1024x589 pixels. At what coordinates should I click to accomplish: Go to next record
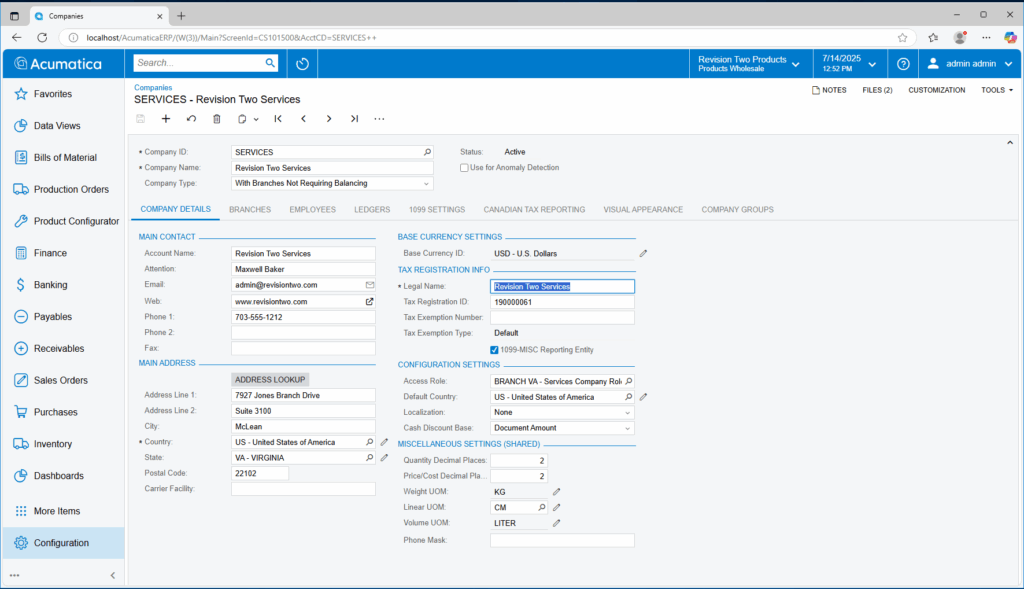(x=329, y=119)
